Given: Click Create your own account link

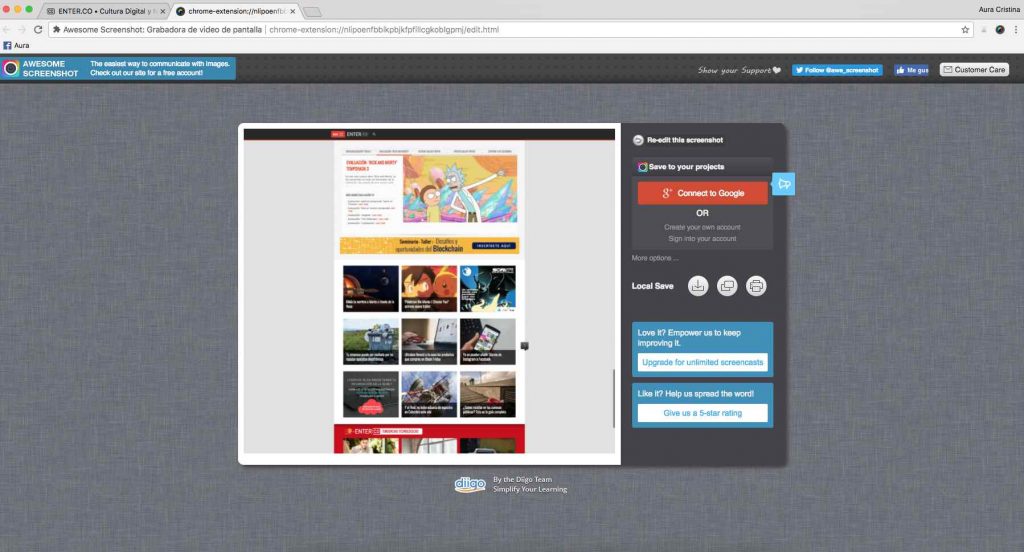Looking at the screenshot, I should click(702, 227).
